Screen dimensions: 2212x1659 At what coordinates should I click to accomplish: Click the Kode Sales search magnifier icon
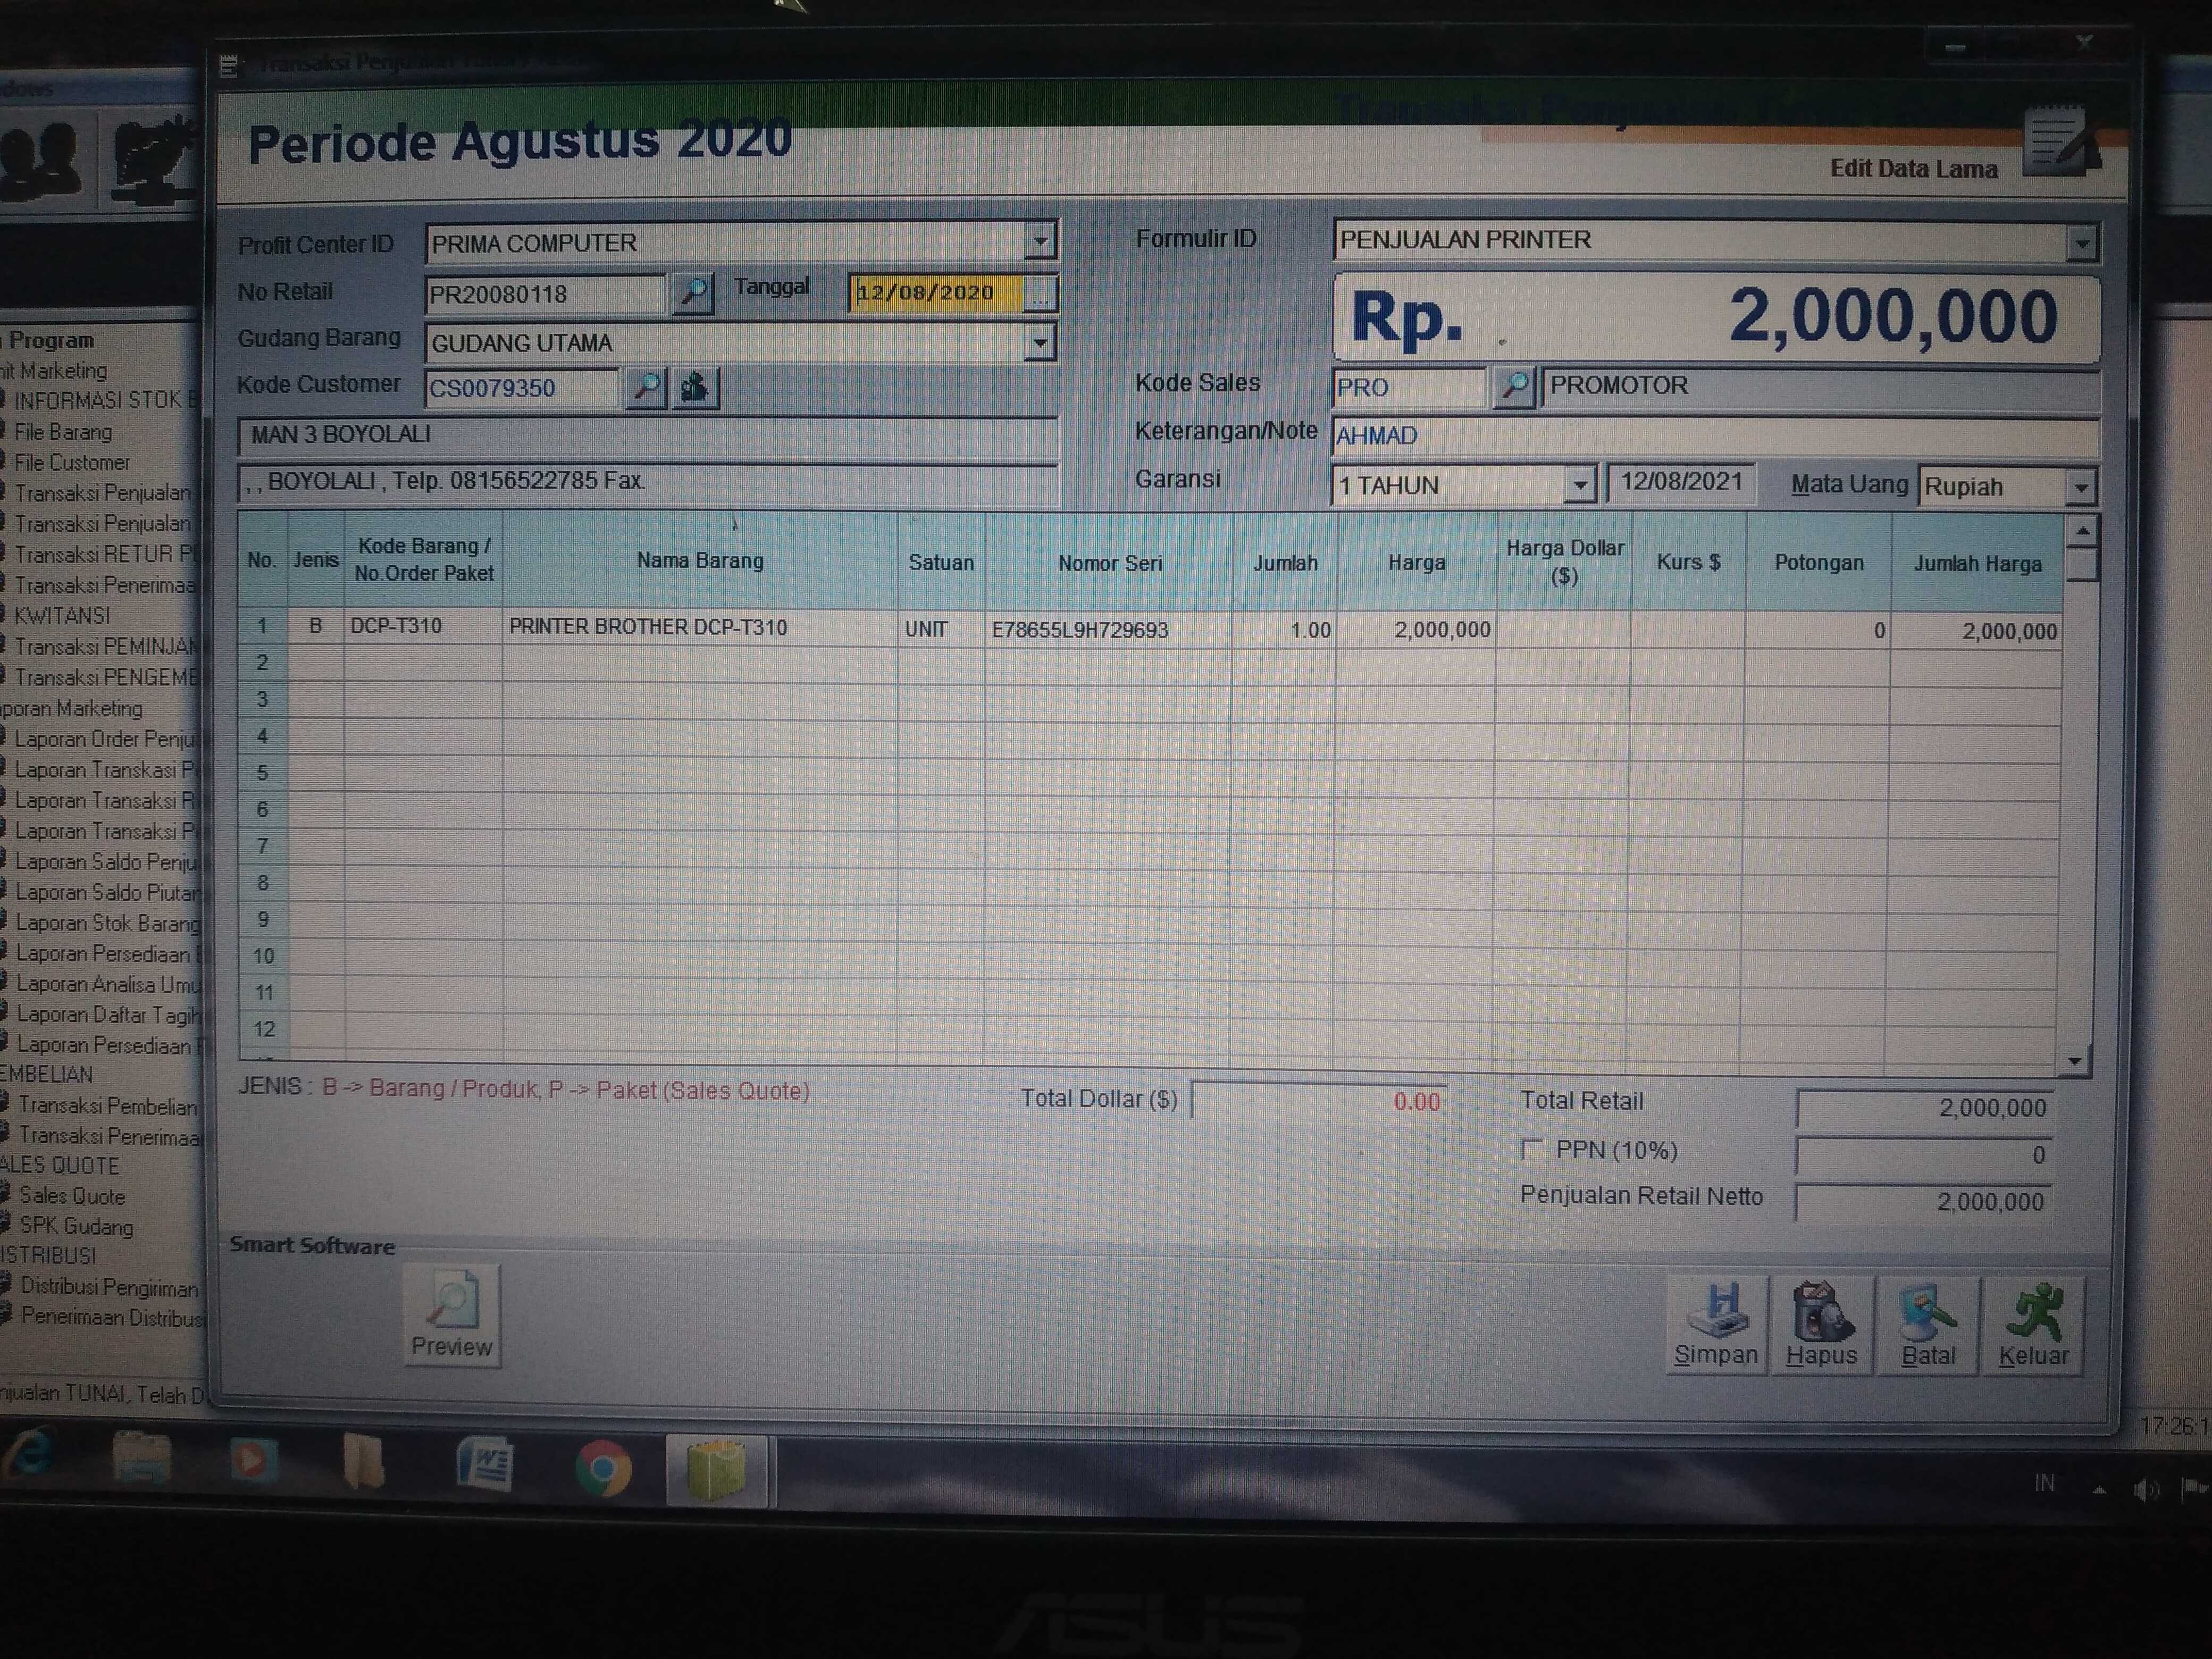tap(1513, 386)
